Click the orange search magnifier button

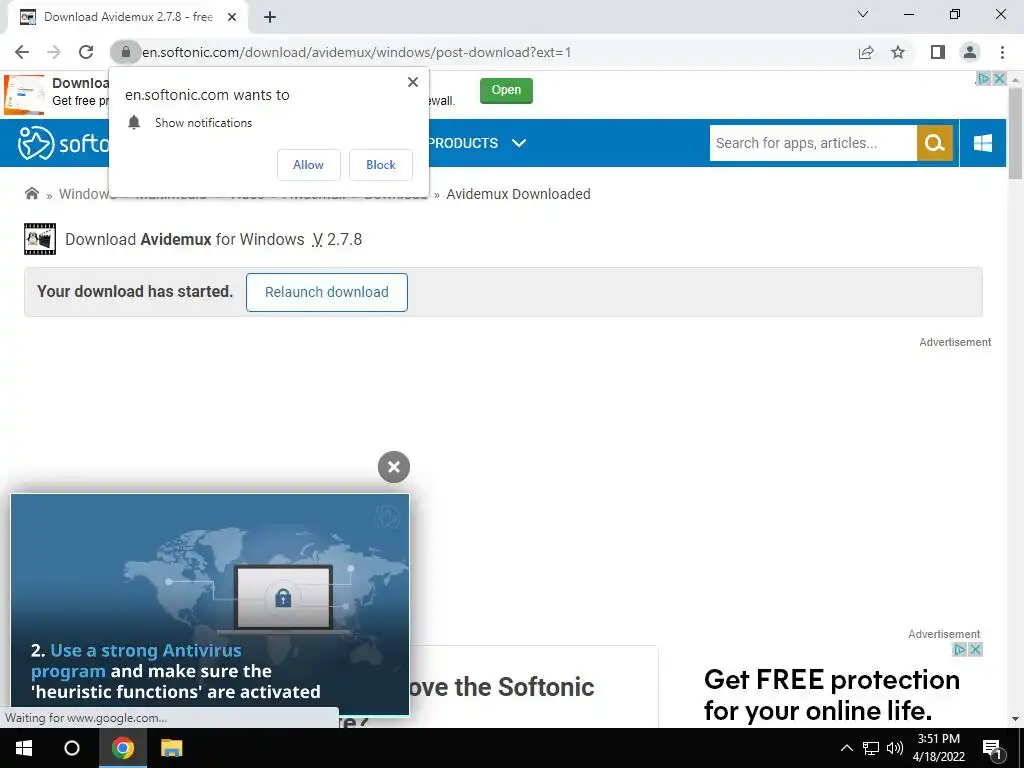pos(935,143)
